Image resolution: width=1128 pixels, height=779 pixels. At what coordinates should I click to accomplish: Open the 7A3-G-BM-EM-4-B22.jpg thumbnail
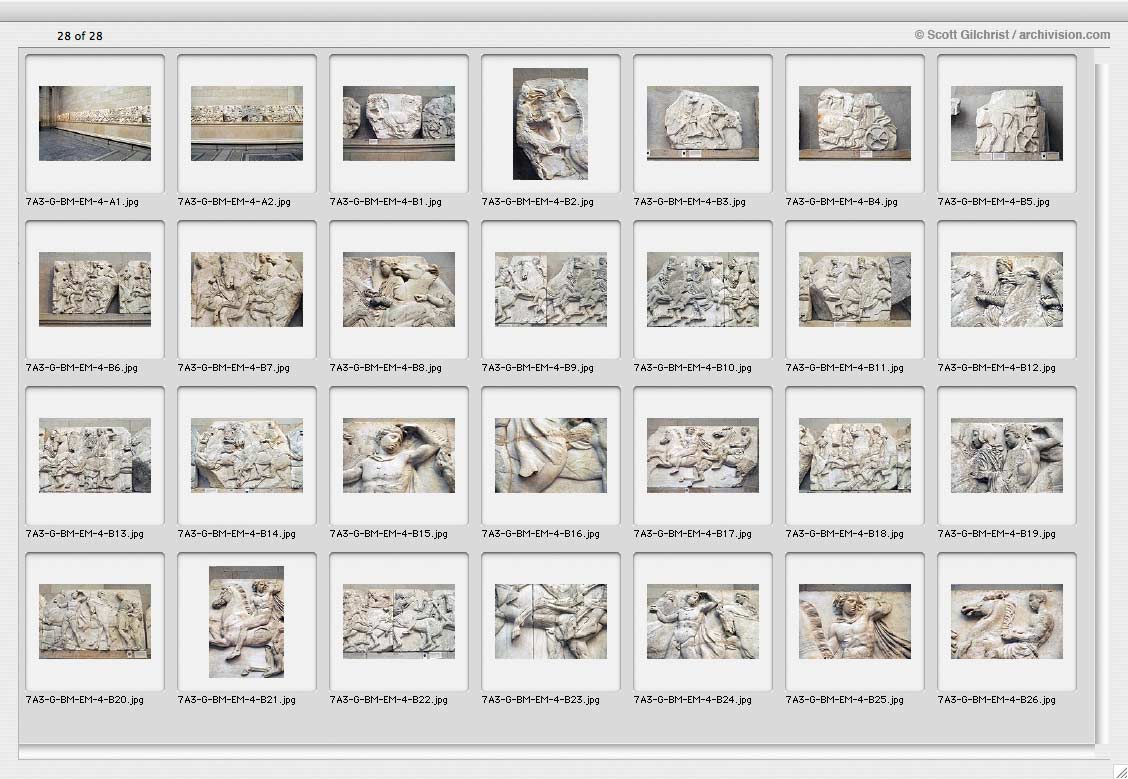click(x=399, y=621)
